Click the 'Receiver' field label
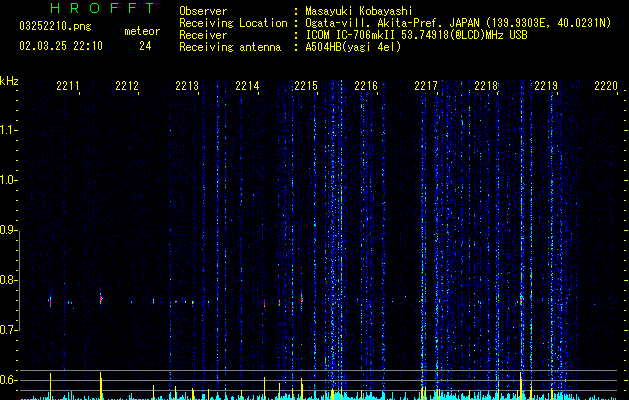Viewport: 629px width, 400px height. click(203, 35)
